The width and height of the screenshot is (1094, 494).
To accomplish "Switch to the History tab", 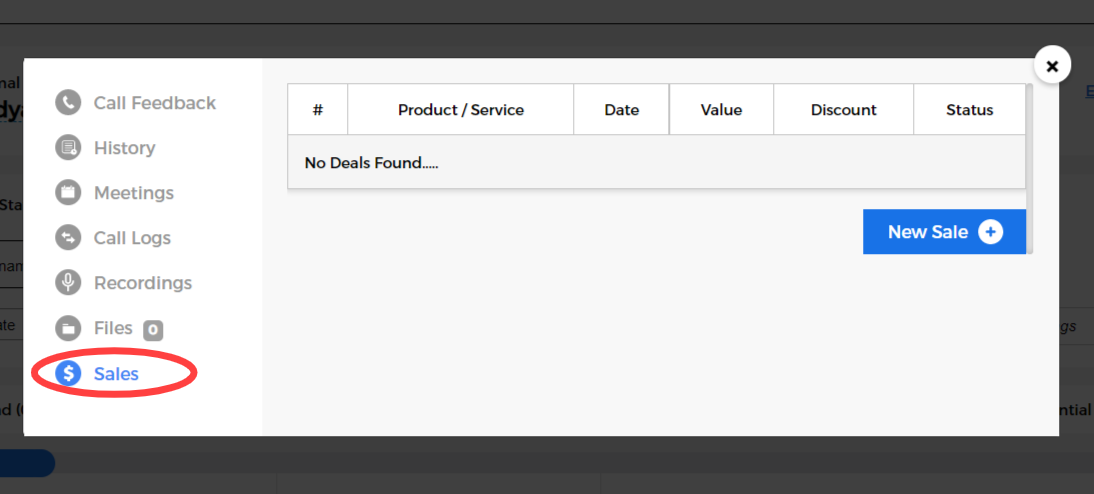I will click(x=124, y=148).
